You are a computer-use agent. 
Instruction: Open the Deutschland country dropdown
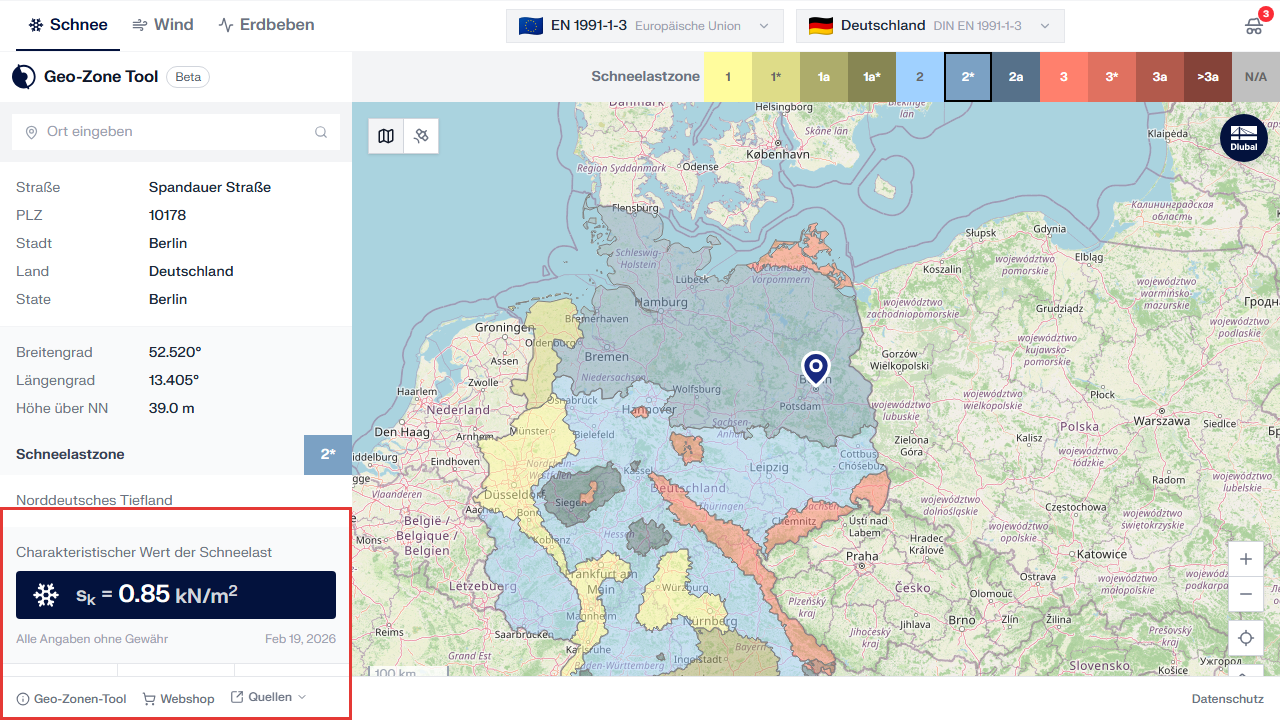(x=930, y=26)
